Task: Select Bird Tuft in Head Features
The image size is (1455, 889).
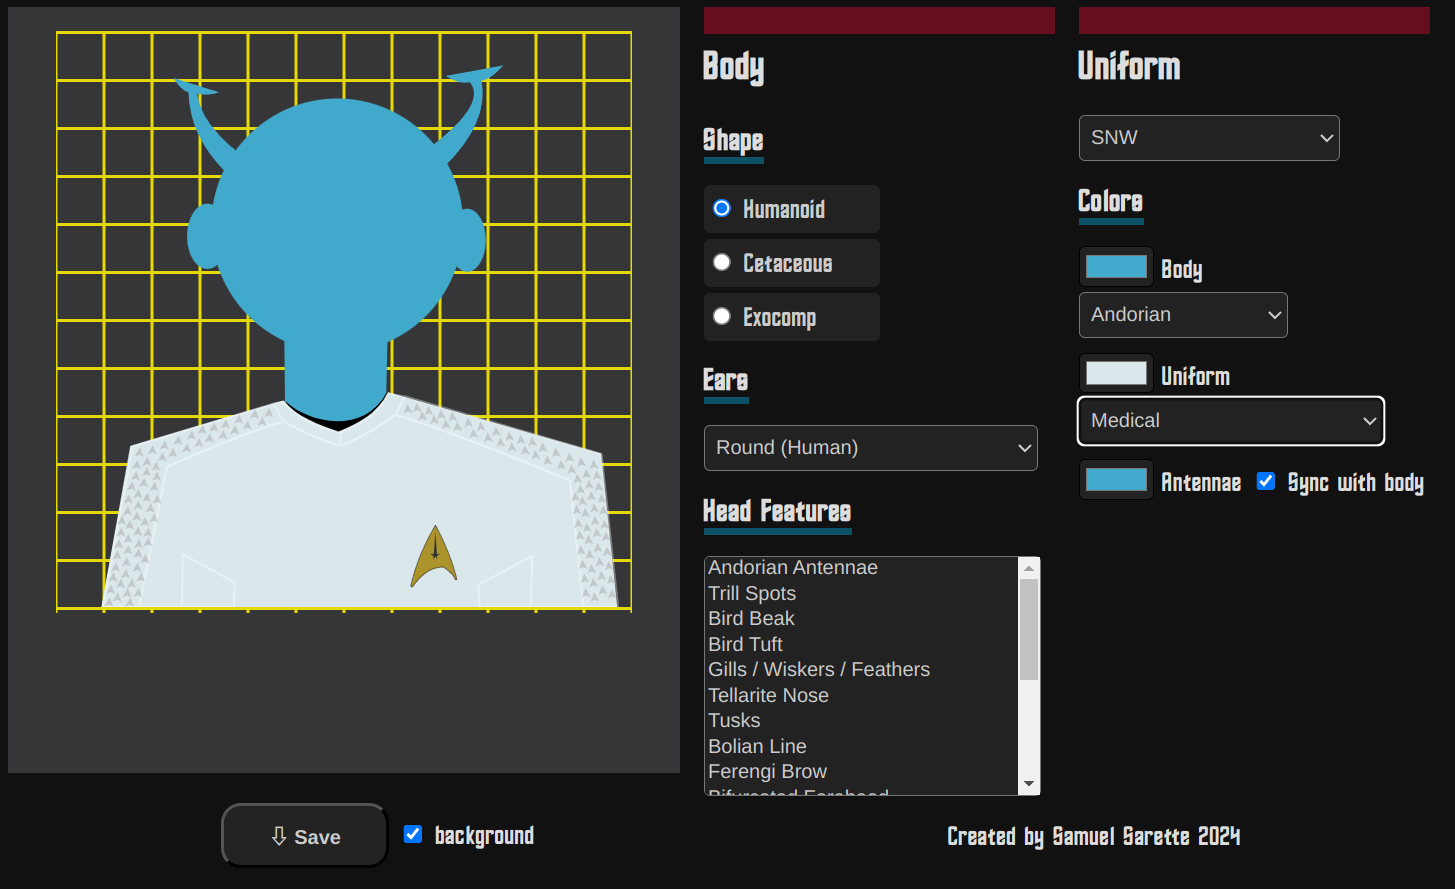Action: [861, 644]
